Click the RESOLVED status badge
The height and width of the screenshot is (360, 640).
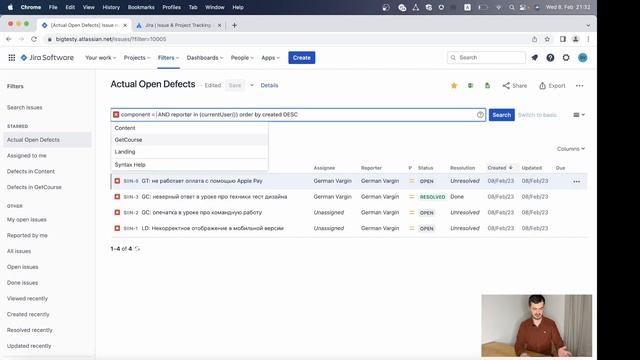432,197
